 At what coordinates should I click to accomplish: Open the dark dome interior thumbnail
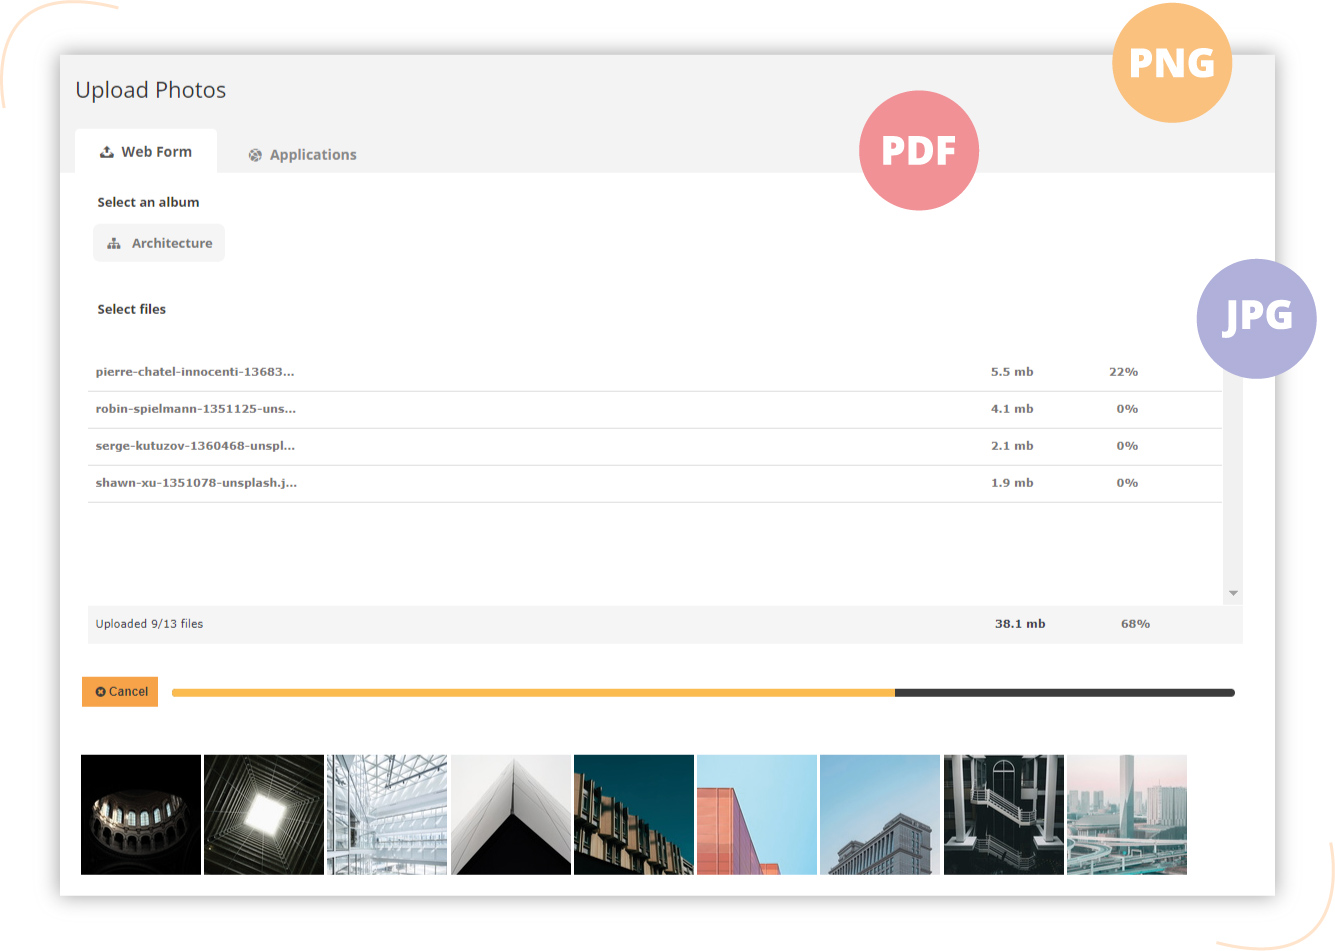(141, 815)
